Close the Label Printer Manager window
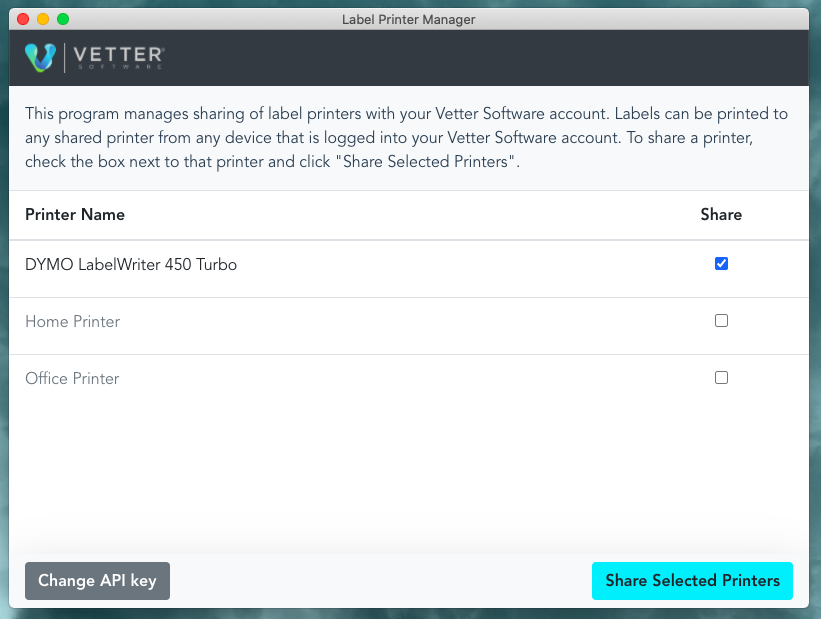Viewport: 821px width, 619px height. (23, 19)
